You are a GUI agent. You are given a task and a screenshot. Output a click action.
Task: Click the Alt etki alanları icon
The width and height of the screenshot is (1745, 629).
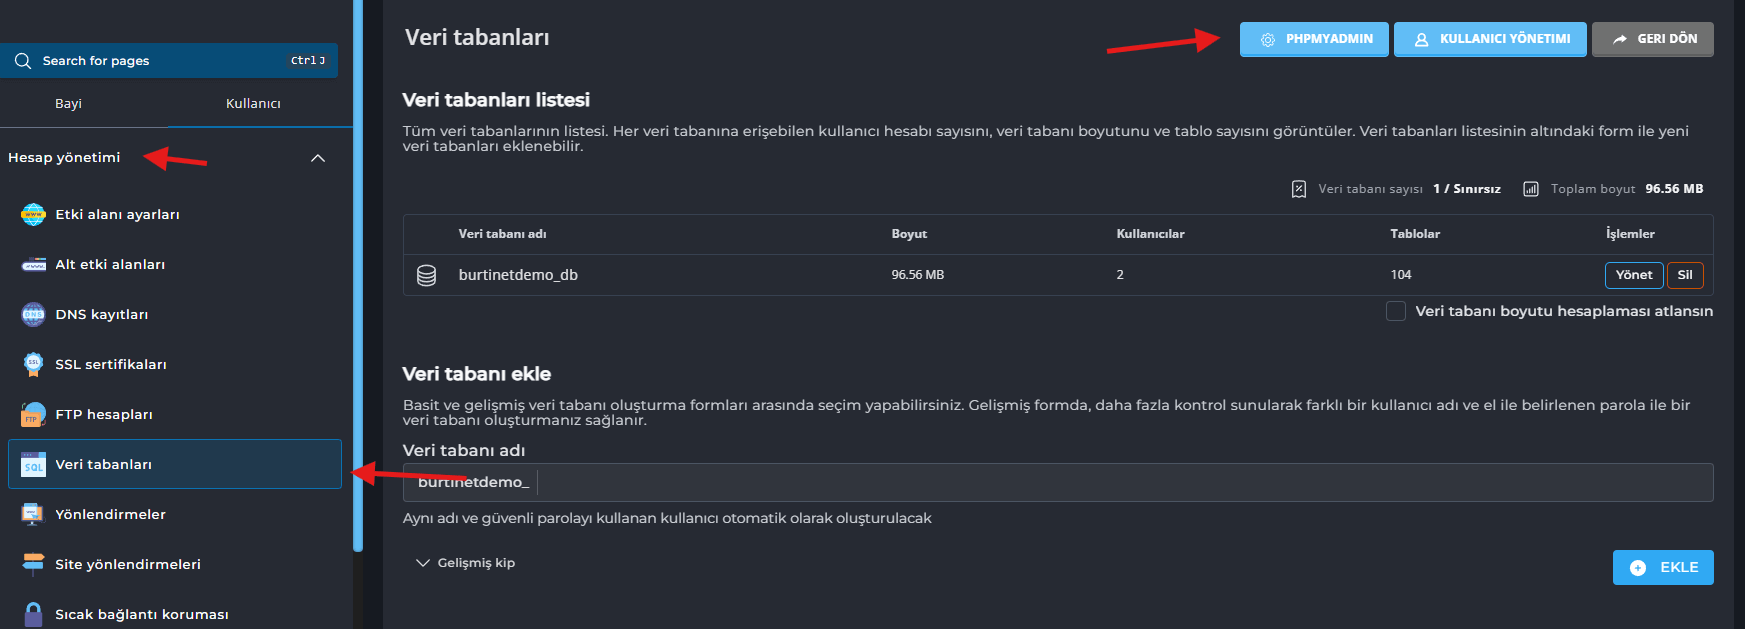pos(33,265)
